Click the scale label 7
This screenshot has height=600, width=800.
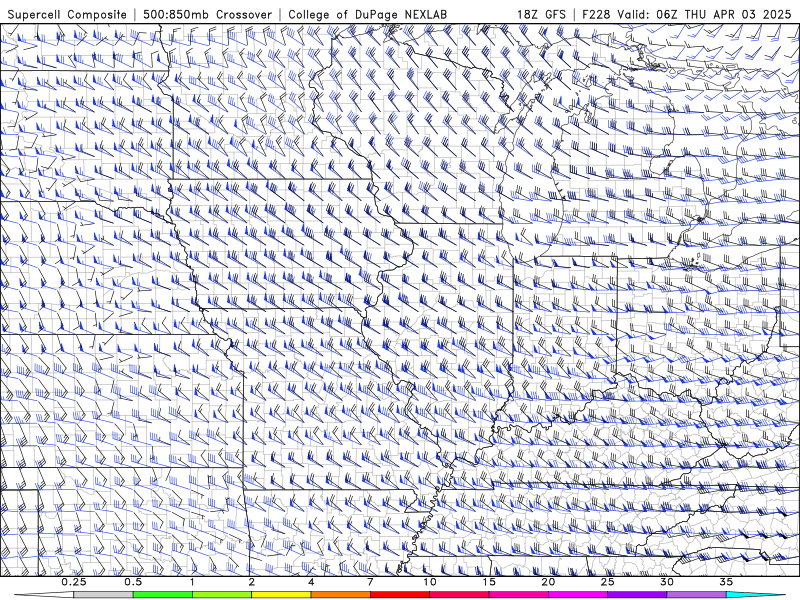pos(370,582)
